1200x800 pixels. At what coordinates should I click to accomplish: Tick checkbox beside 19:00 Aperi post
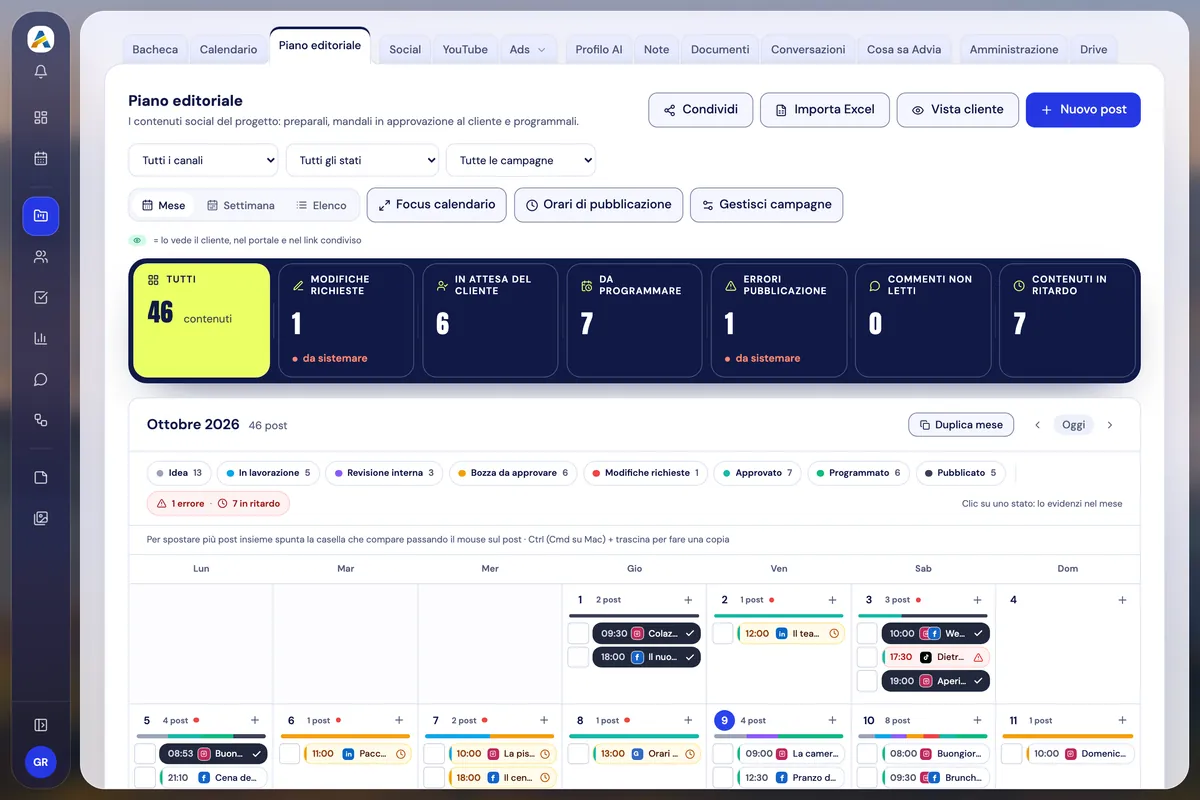tap(867, 681)
